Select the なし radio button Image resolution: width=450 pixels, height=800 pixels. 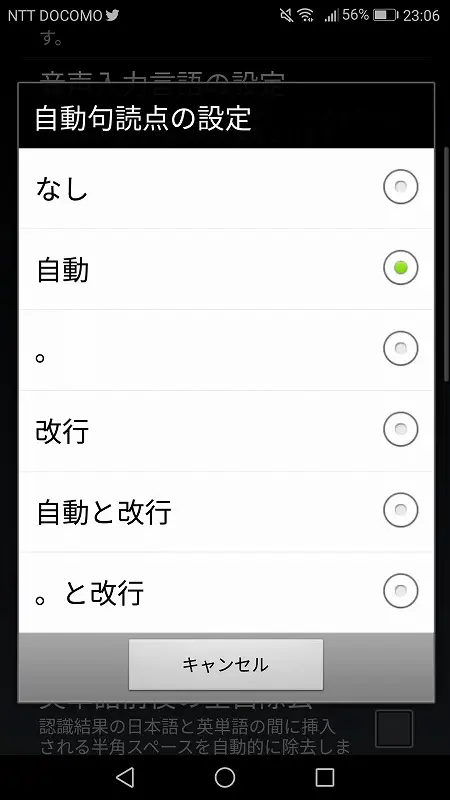[x=401, y=187]
